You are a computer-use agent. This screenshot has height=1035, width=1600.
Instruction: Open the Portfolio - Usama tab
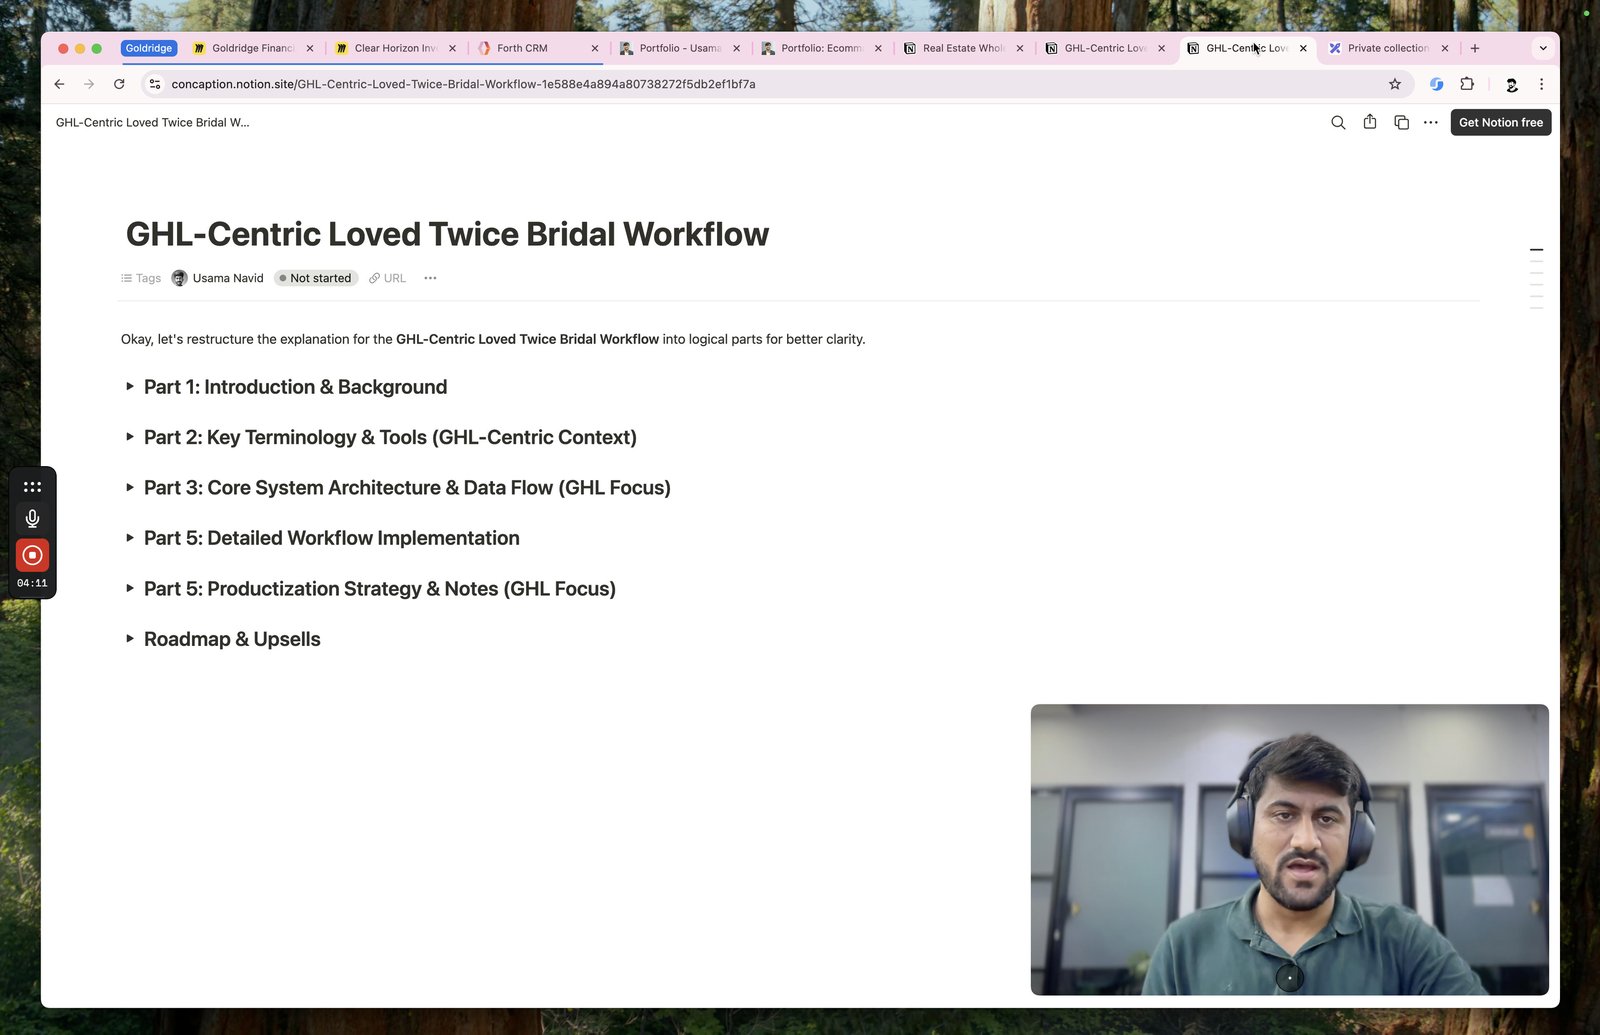679,48
